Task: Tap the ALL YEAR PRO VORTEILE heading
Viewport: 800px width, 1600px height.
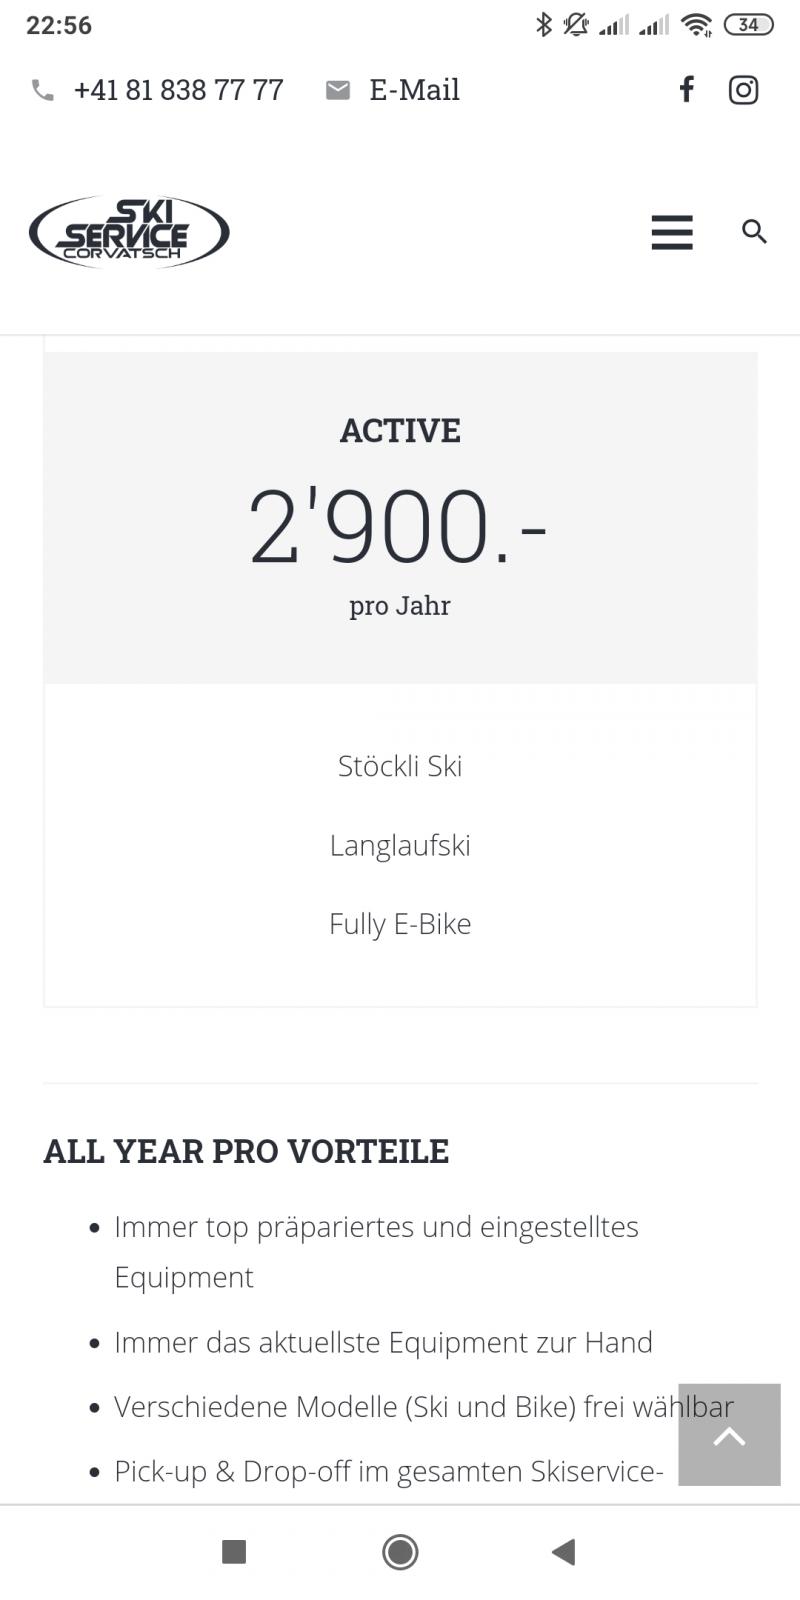Action: tap(246, 1151)
